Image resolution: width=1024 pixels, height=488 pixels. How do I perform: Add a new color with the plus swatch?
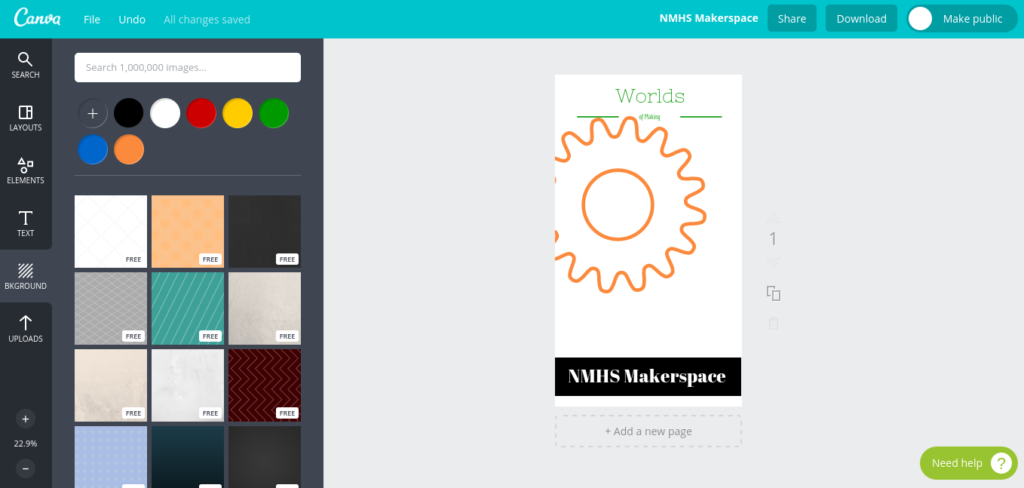pyautogui.click(x=93, y=114)
